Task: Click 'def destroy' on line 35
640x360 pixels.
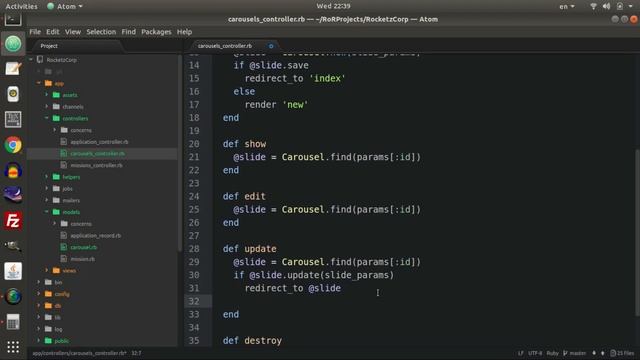Action: point(252,340)
